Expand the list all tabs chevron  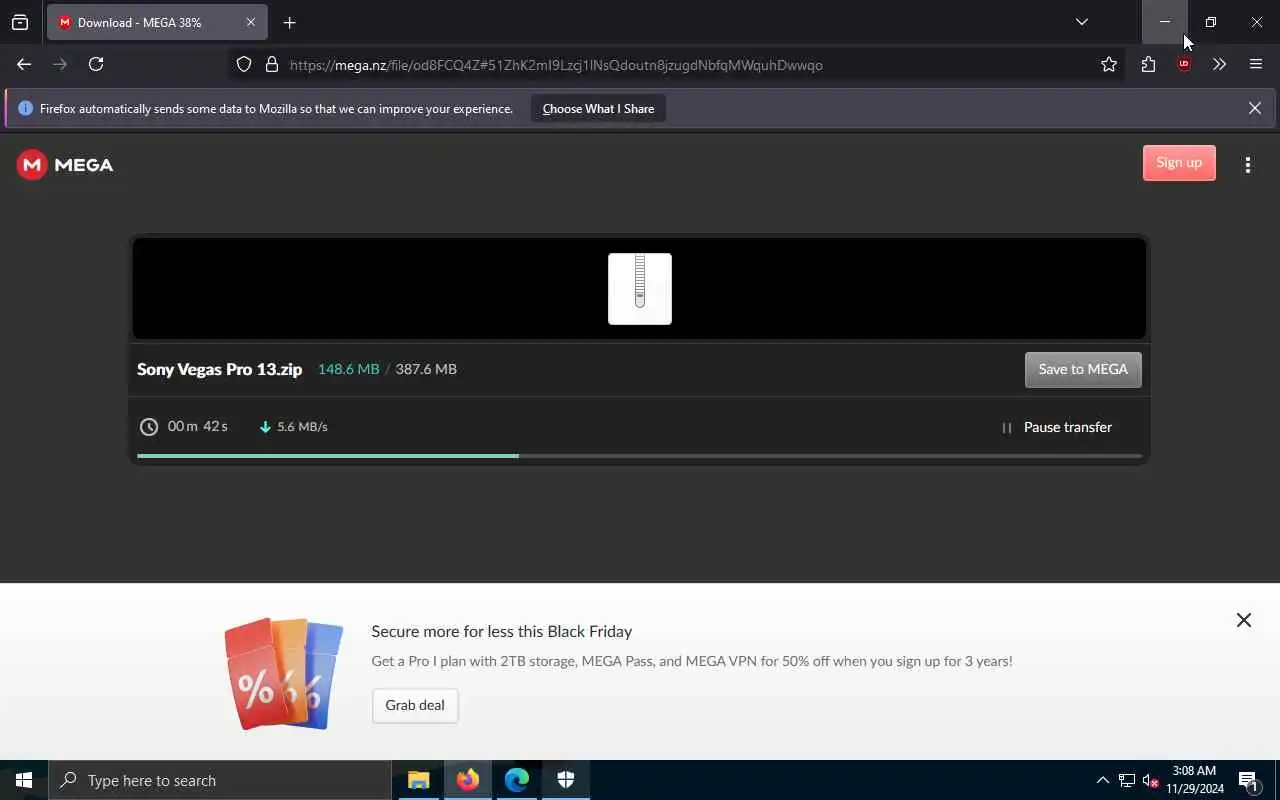pos(1081,22)
